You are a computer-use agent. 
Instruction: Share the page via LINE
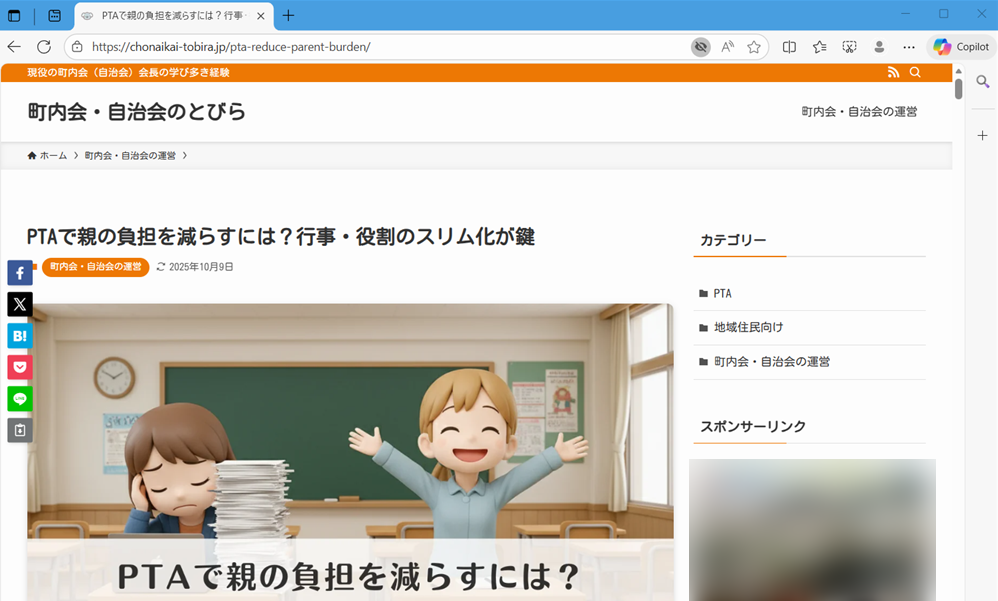(19, 399)
